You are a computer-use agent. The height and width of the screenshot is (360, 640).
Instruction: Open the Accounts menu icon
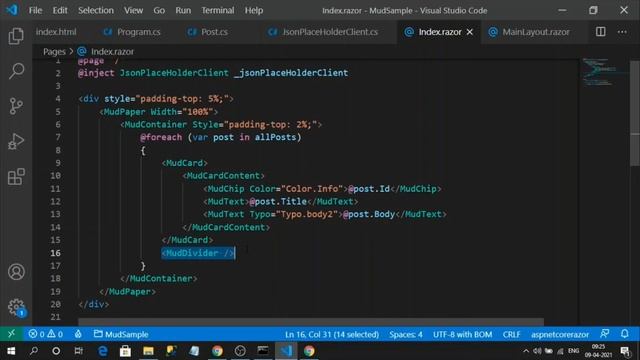pos(16,272)
